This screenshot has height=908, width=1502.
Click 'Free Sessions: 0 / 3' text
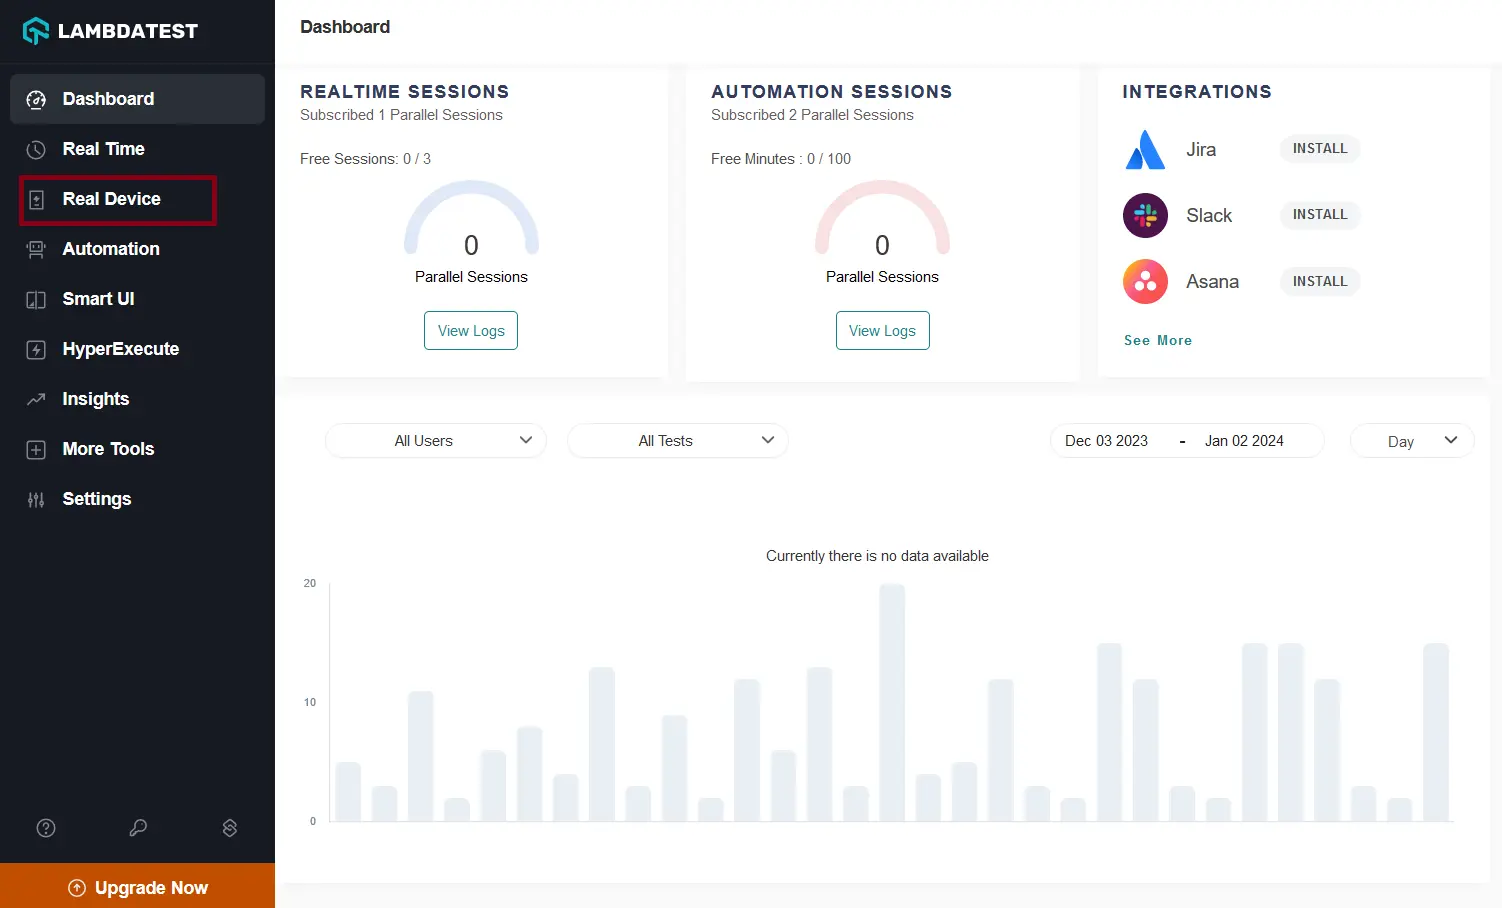point(365,159)
